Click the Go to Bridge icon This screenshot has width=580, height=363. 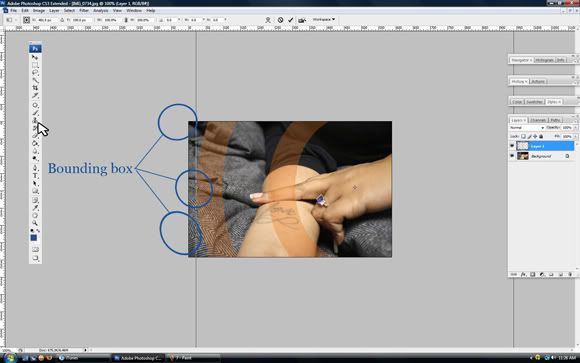click(302, 20)
